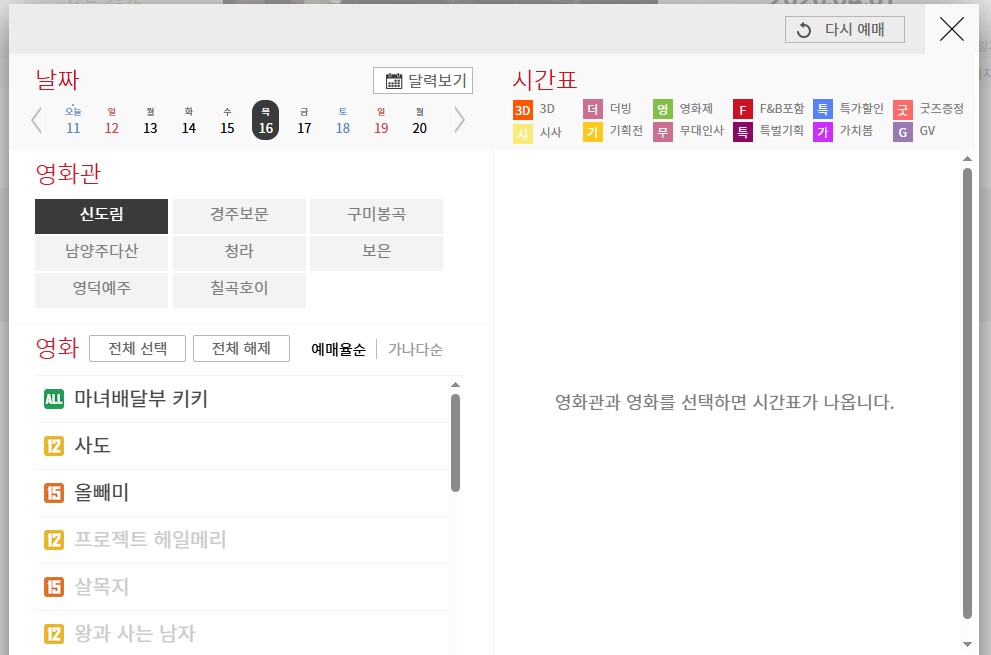Click the 기획전 yellow legend icon
Screen dimensions: 991x655
[592, 132]
